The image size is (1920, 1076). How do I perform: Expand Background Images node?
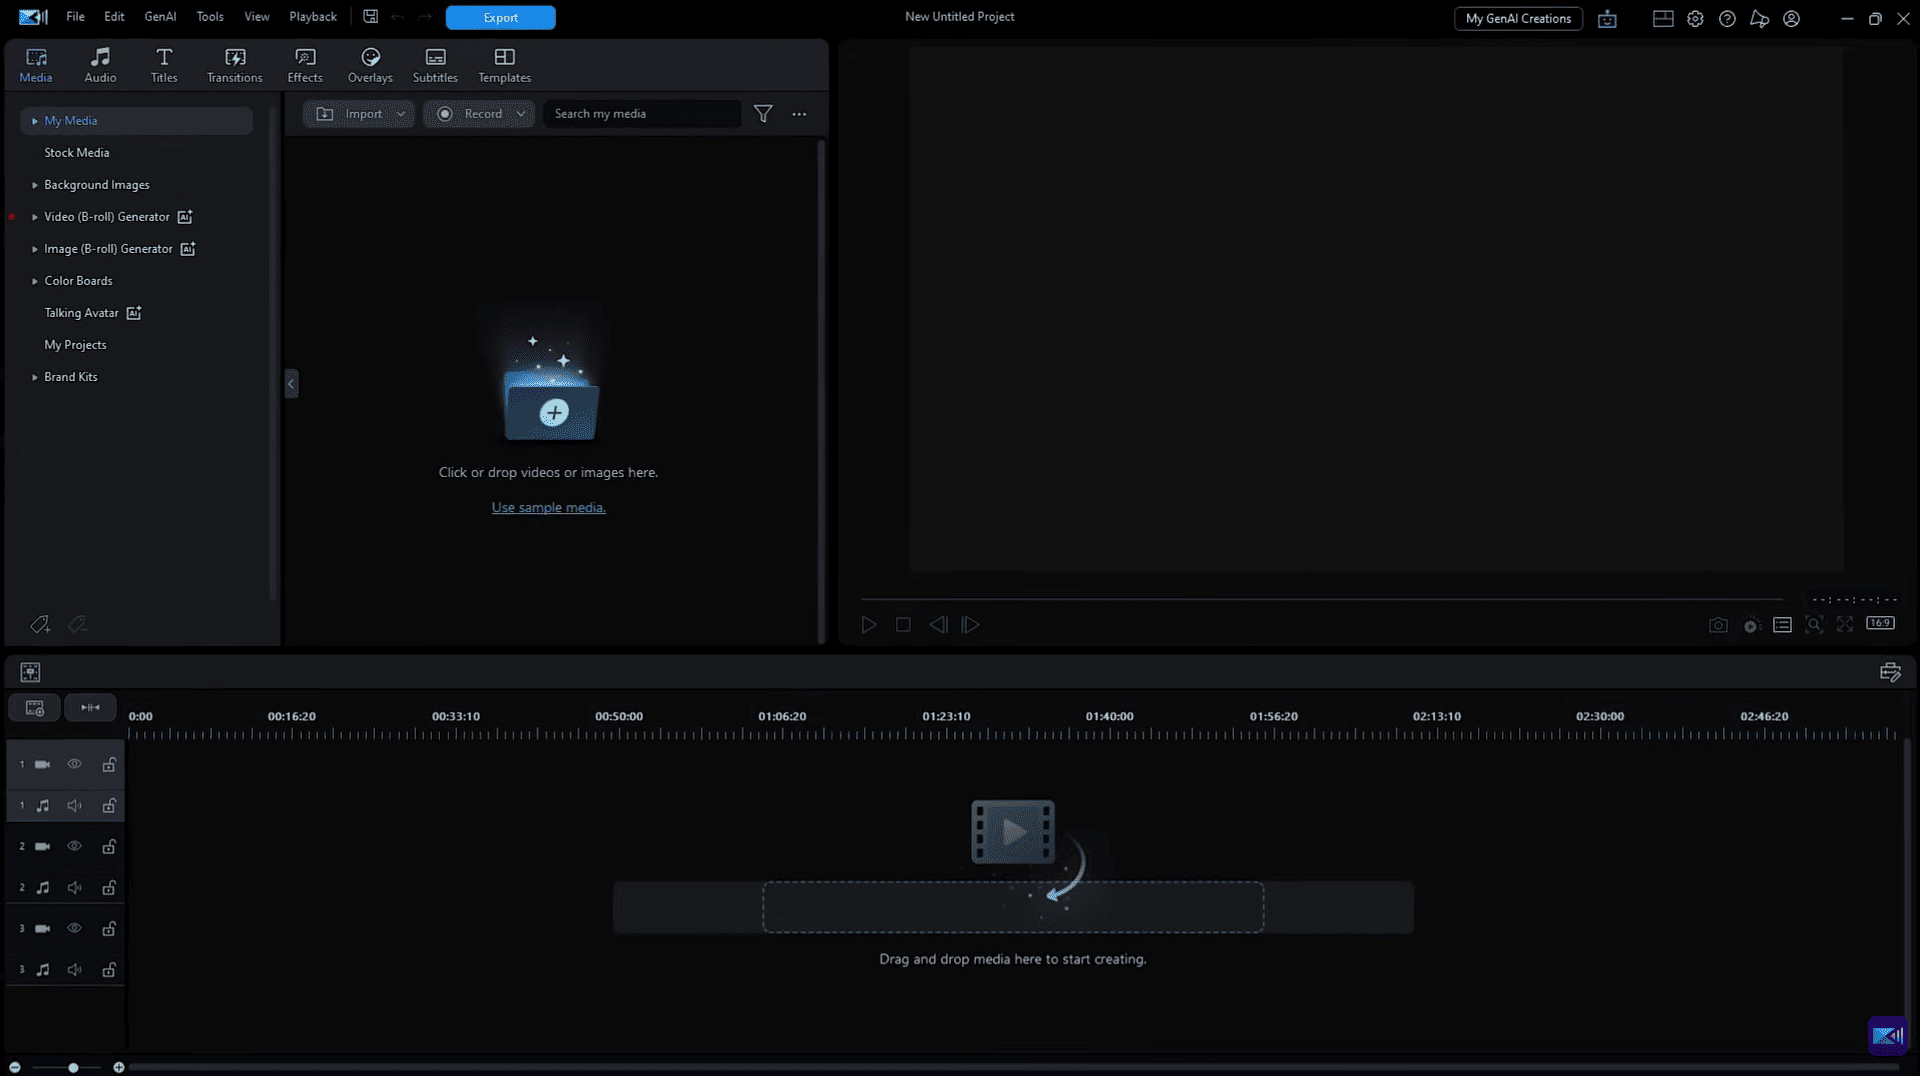(x=35, y=185)
